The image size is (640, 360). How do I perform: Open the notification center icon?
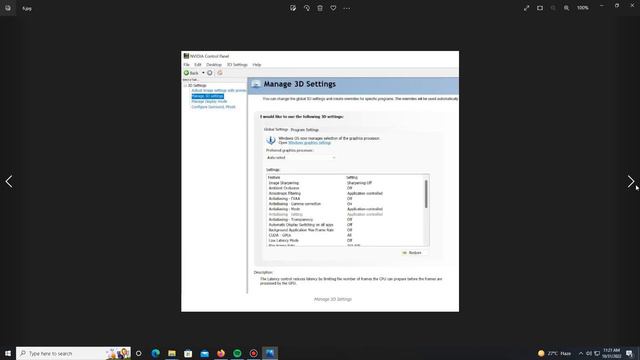click(629, 353)
